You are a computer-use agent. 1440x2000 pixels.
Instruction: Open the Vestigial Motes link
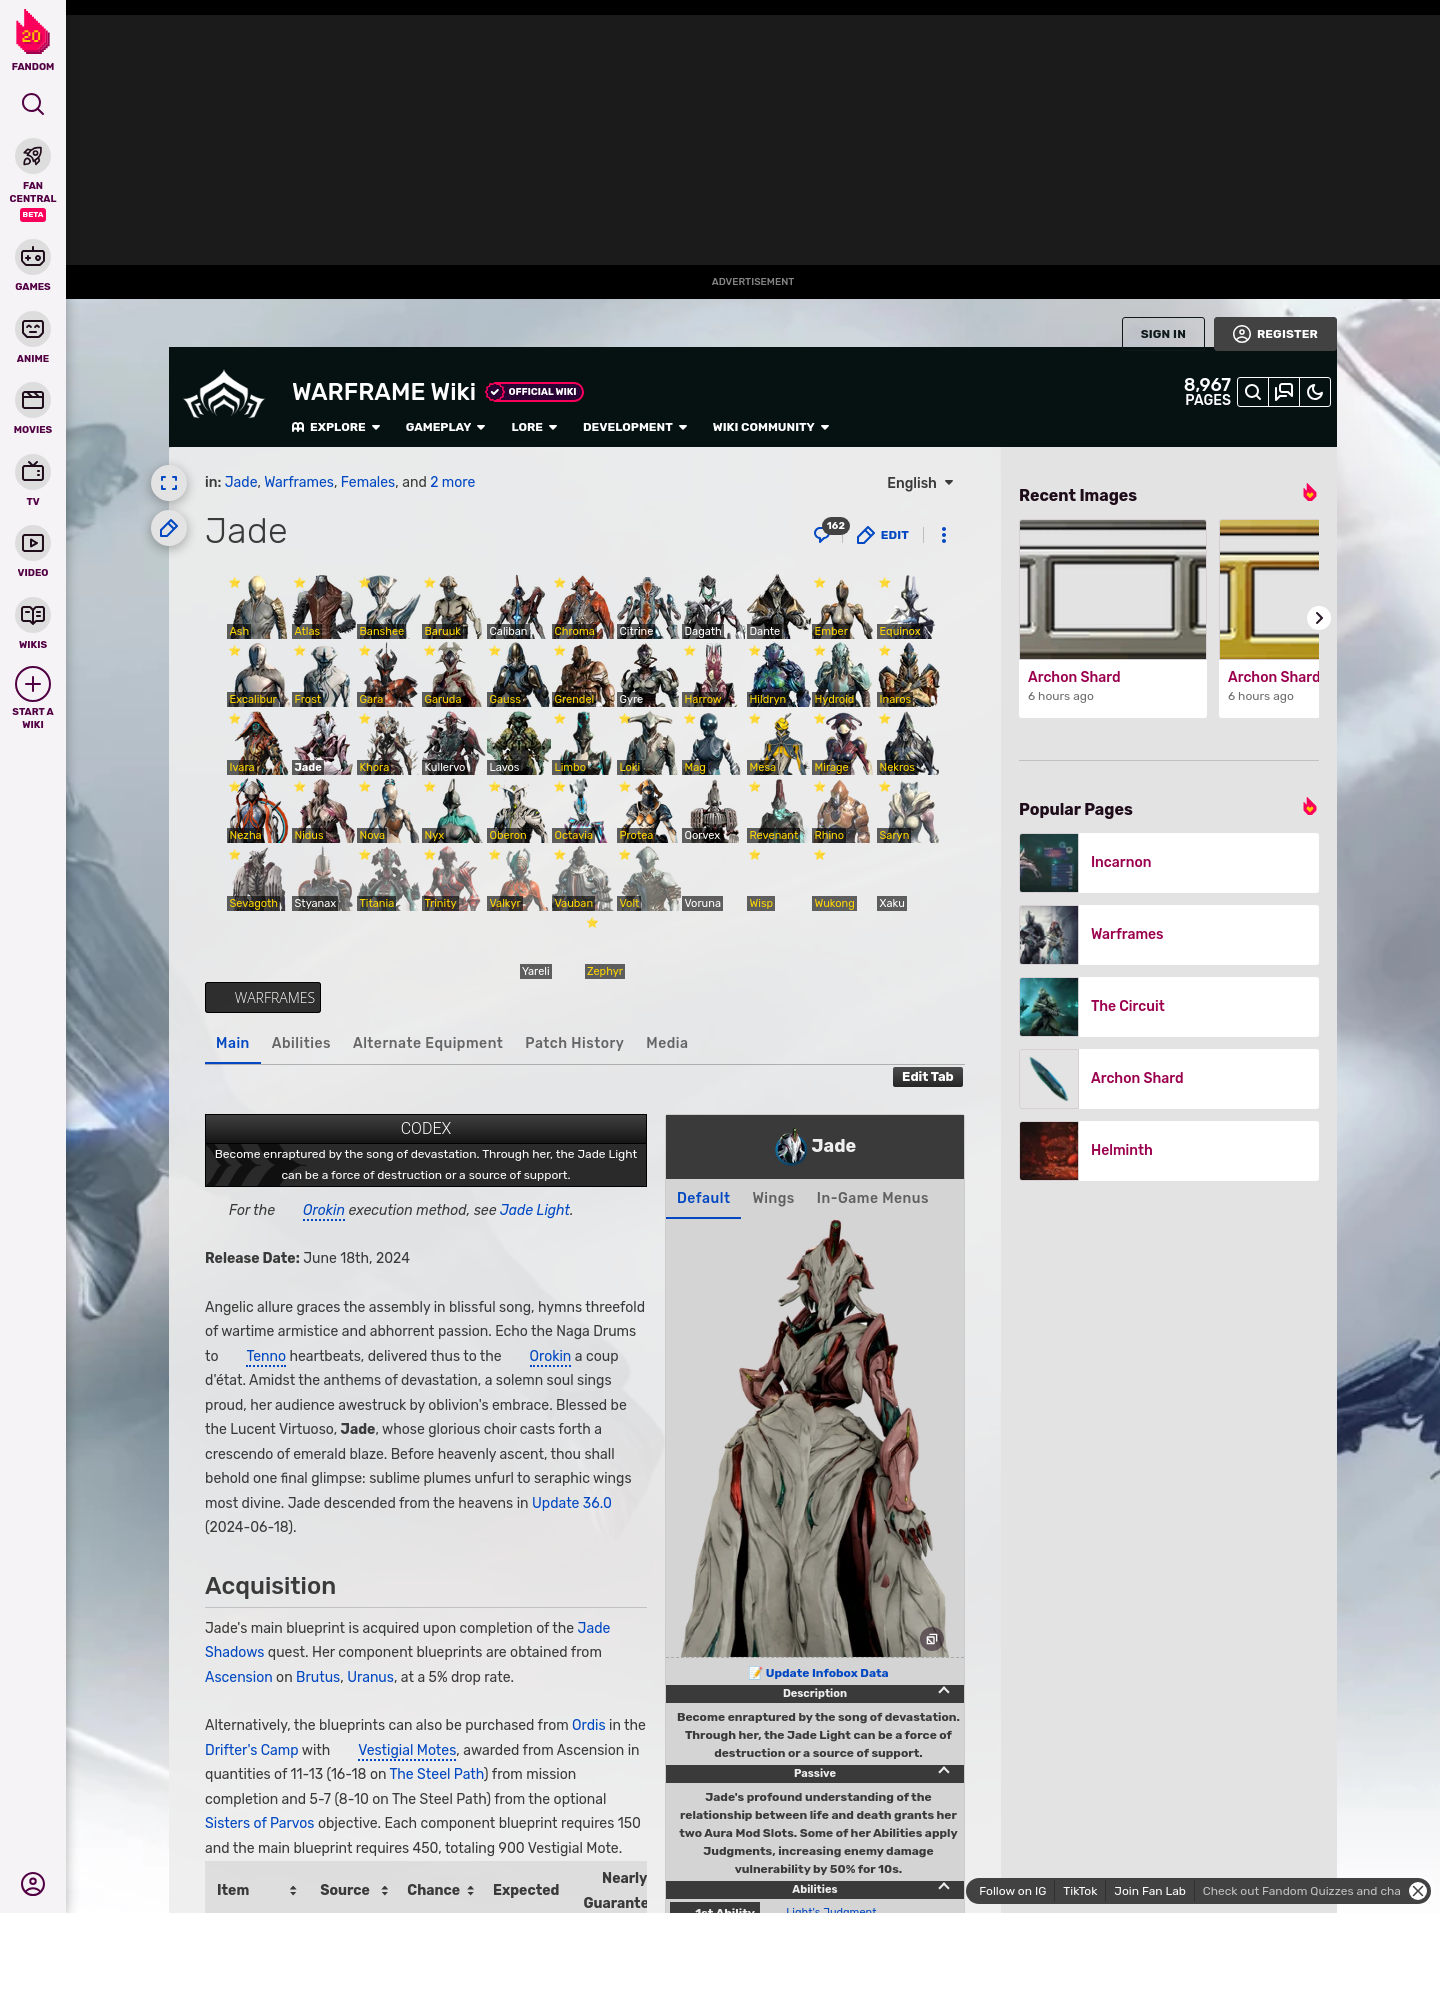407,1750
